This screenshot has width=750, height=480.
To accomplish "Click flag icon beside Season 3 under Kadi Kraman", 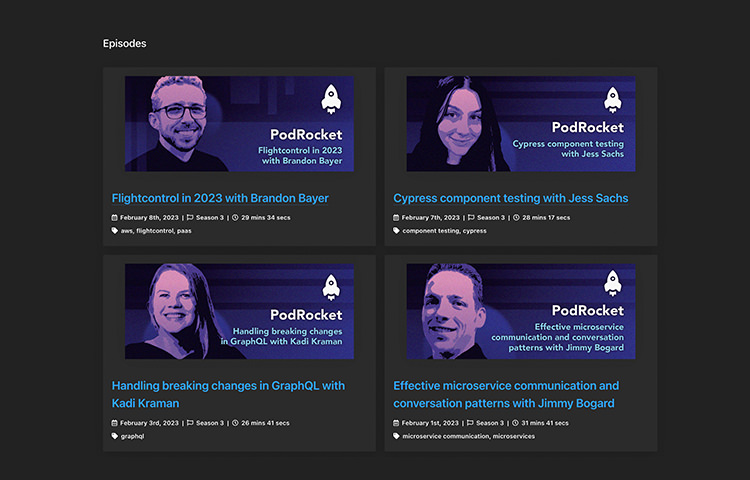I will pyautogui.click(x=190, y=423).
